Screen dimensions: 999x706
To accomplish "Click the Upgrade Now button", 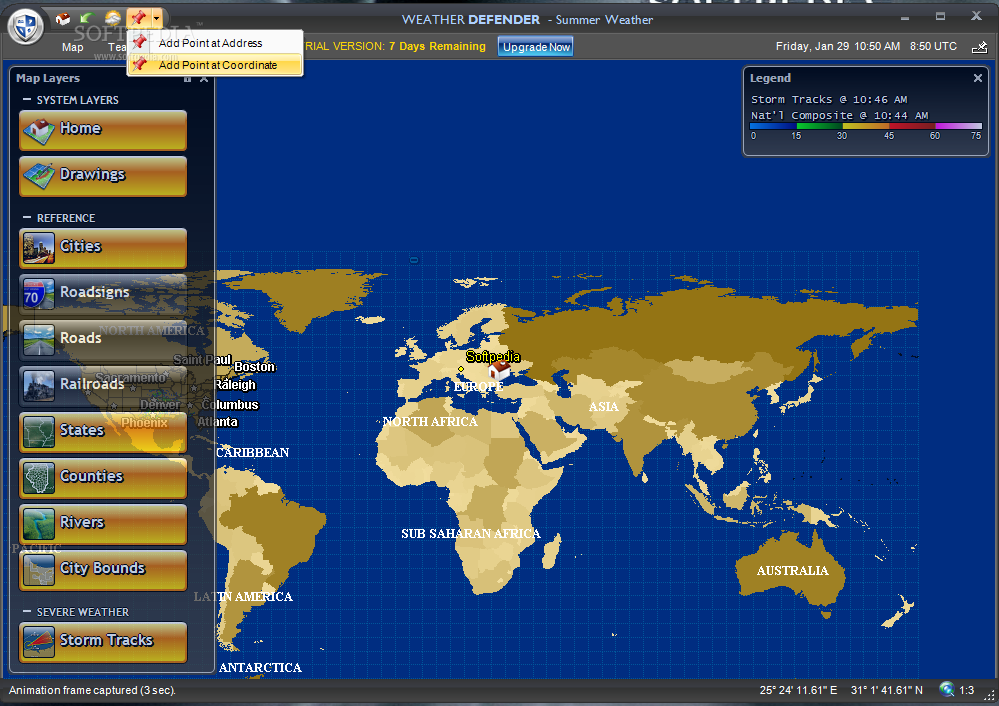I will coord(536,47).
